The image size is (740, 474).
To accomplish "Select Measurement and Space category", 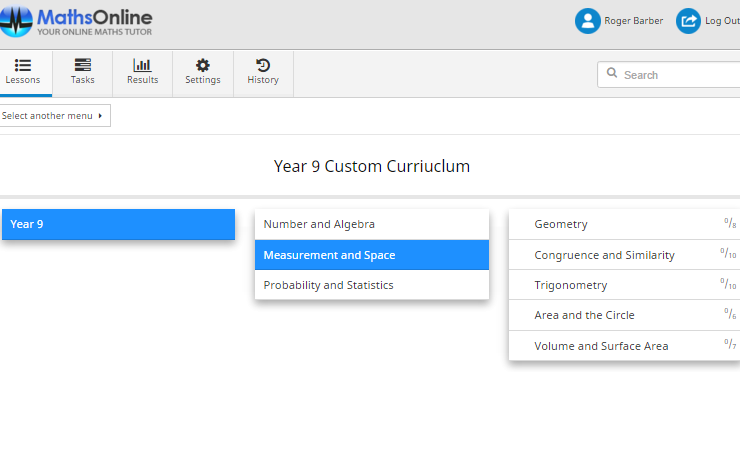I will pyautogui.click(x=371, y=255).
